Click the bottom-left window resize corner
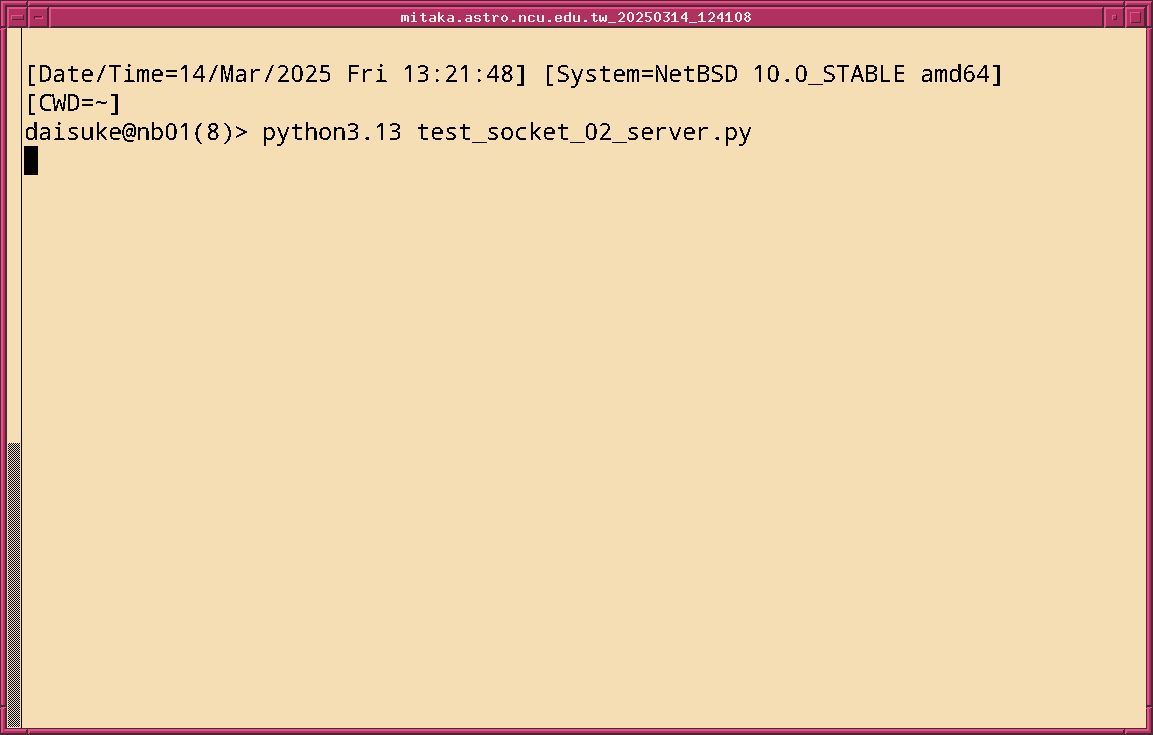Viewport: 1153px width, 735px height. click(4, 730)
